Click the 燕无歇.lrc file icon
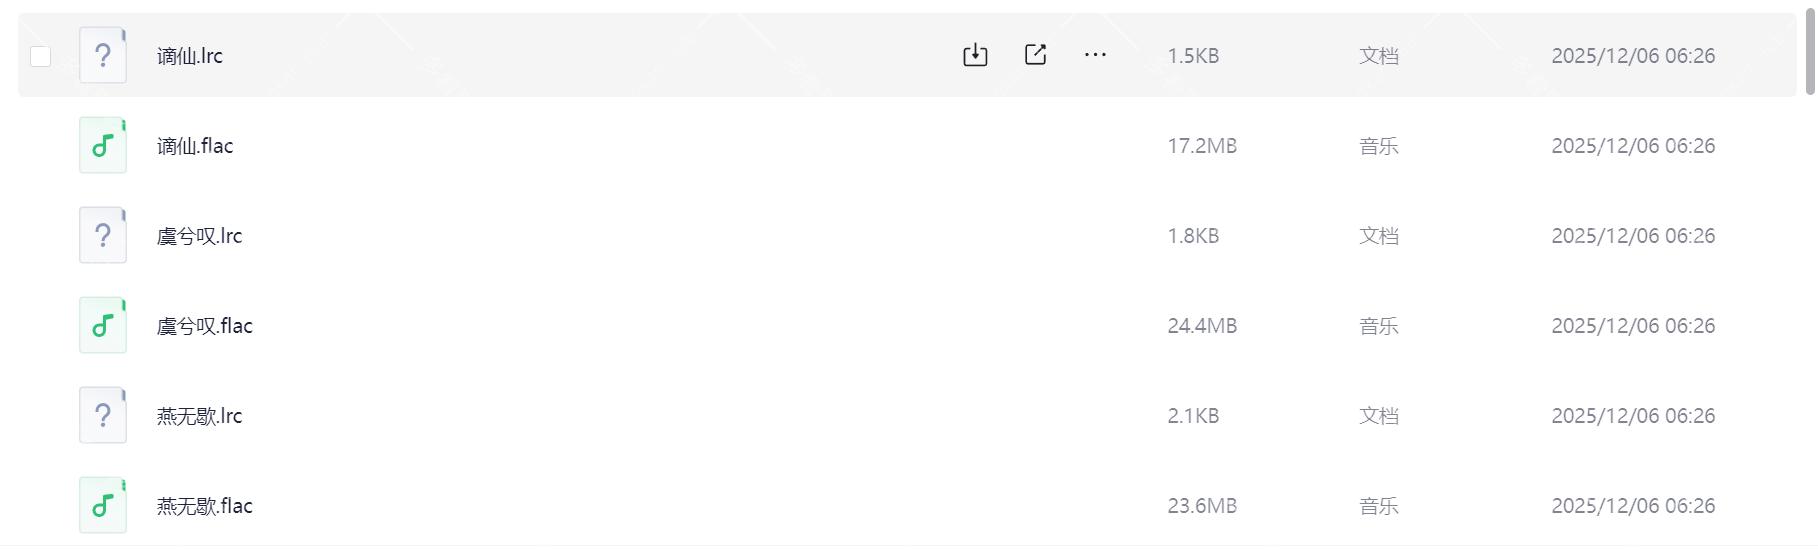The image size is (1818, 549). point(103,415)
